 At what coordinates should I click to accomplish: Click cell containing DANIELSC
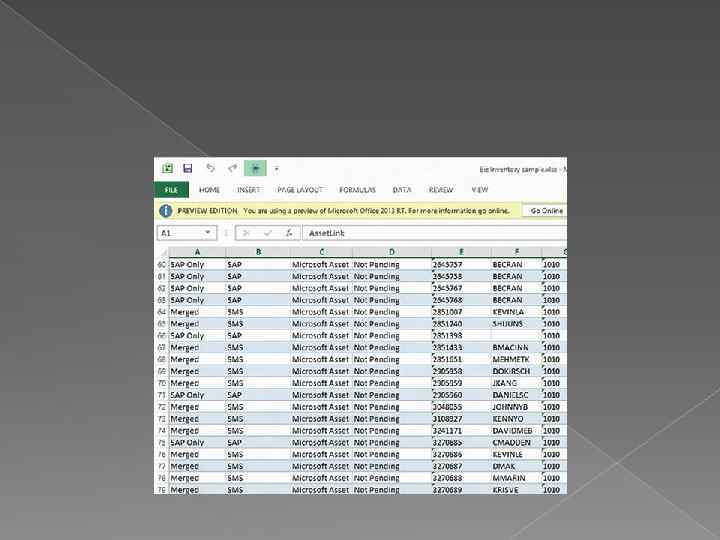pos(517,395)
